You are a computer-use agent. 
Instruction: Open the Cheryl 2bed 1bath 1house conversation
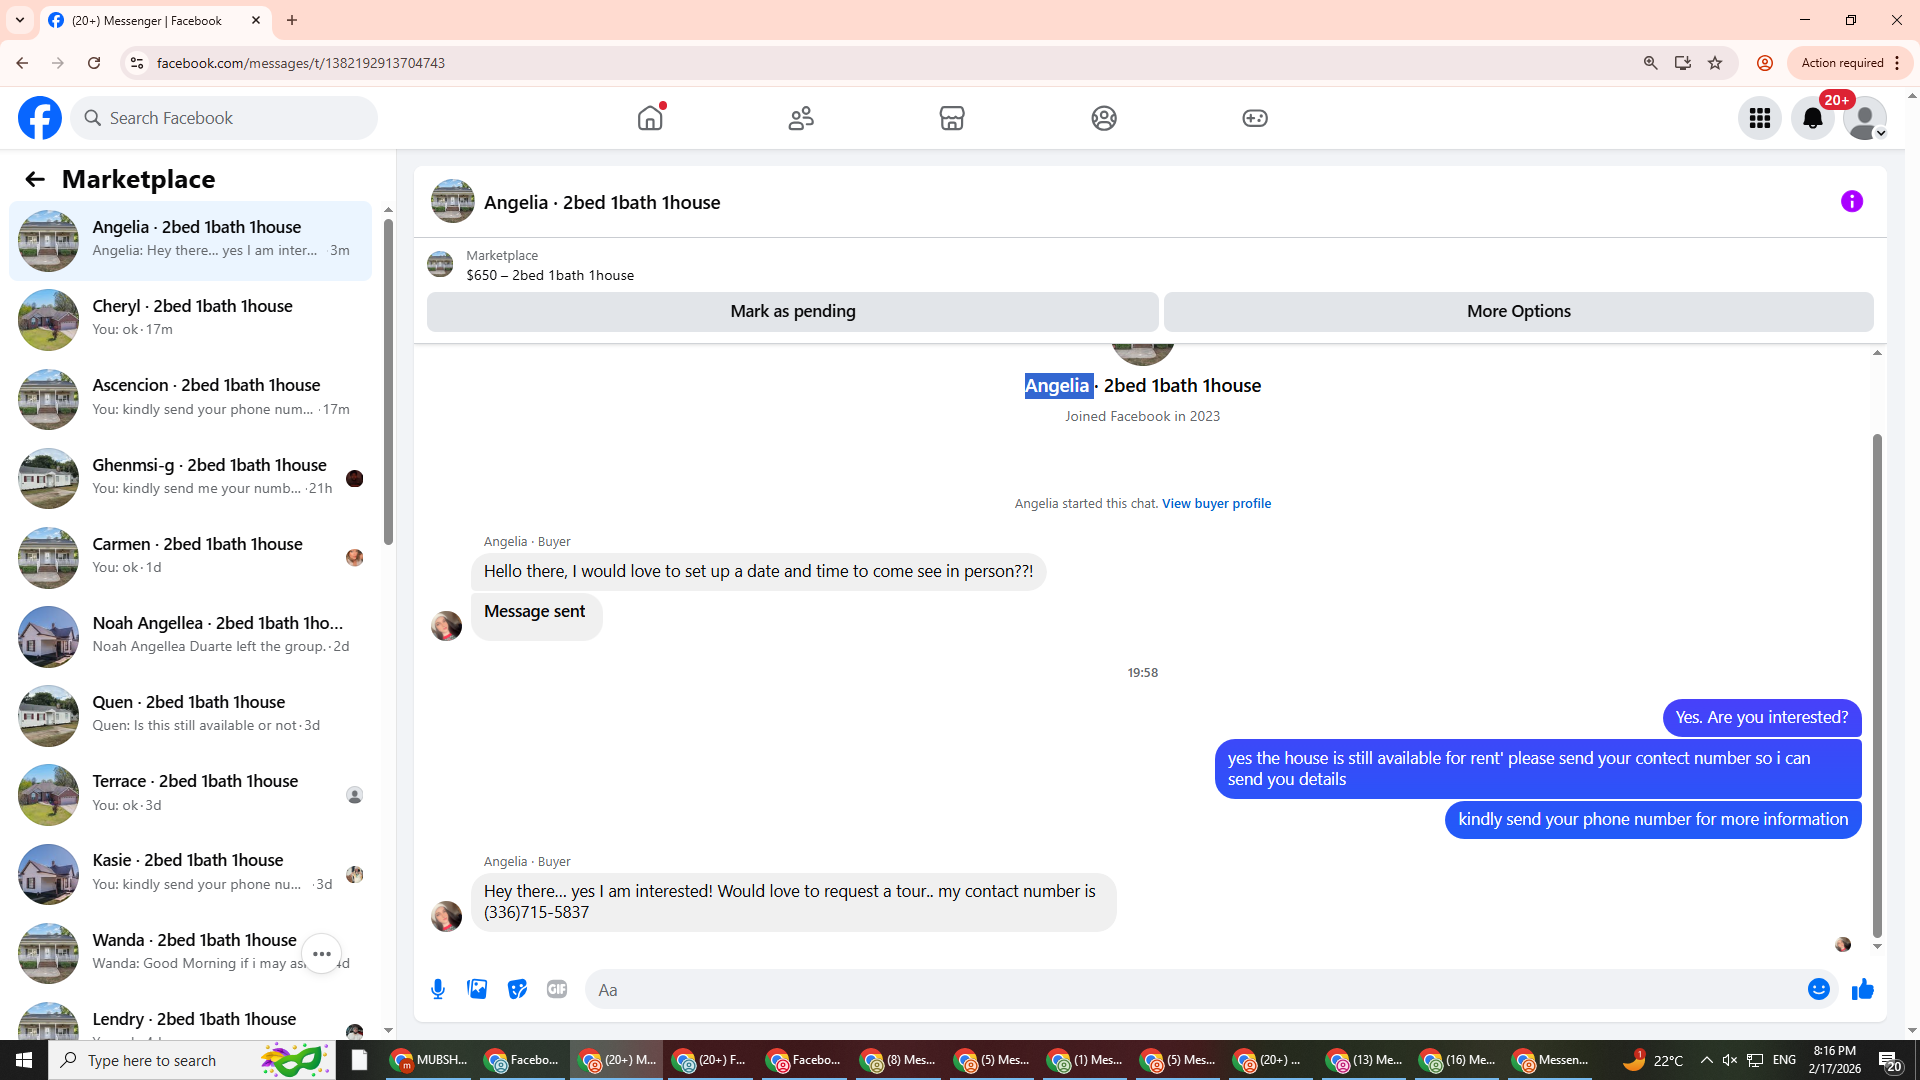tap(190, 319)
